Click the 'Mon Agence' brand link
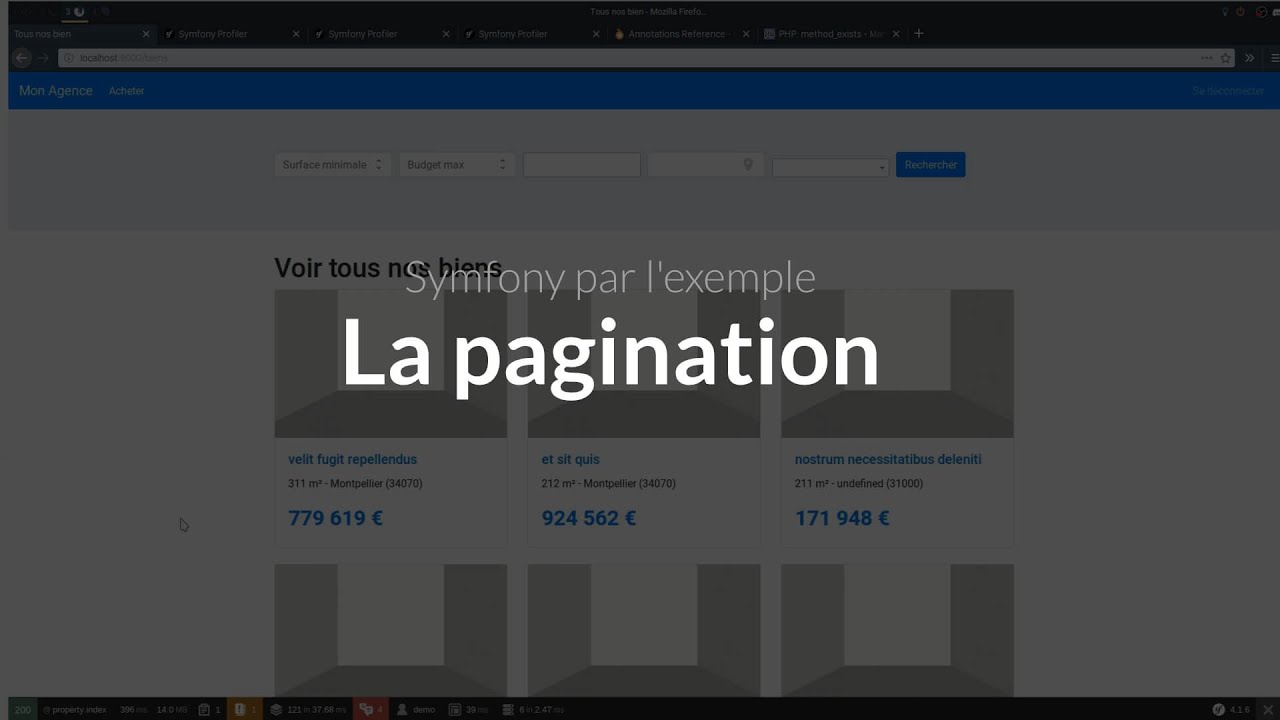 [56, 91]
